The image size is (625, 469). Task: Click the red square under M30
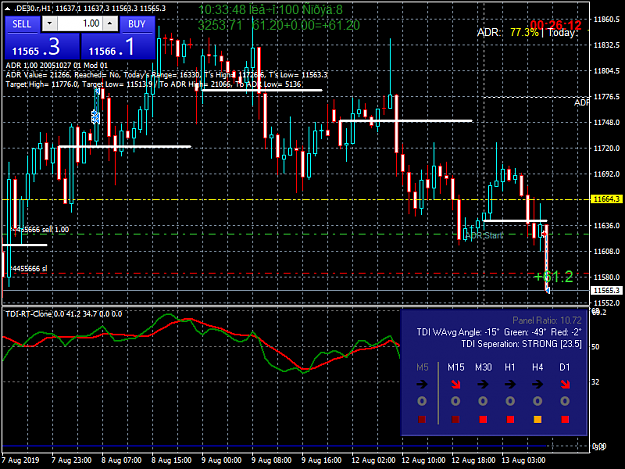[483, 419]
